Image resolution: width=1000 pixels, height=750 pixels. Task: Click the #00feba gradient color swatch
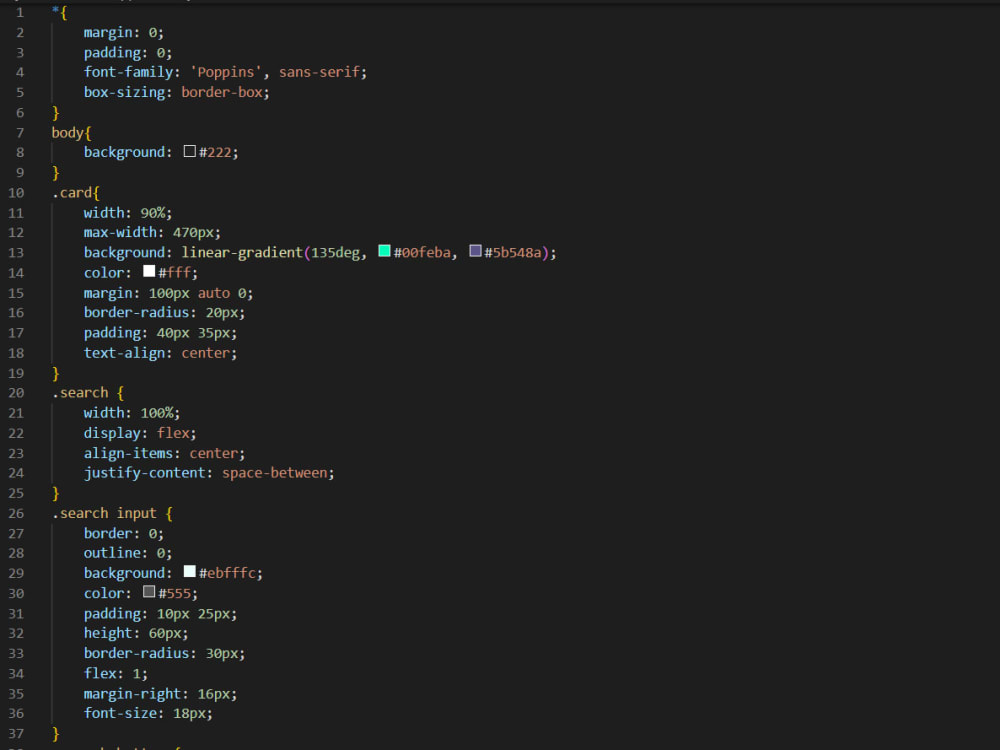pyautogui.click(x=384, y=251)
